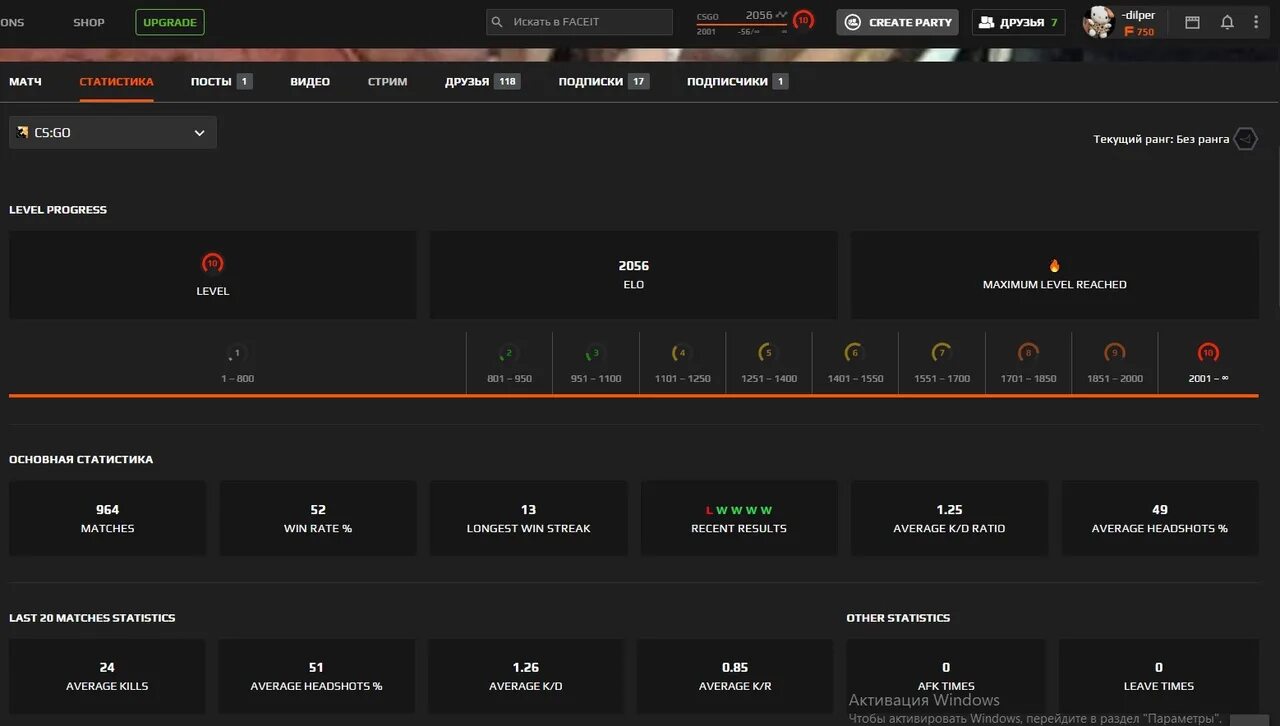Click the OTHER STATISTICS heading

tap(898, 618)
